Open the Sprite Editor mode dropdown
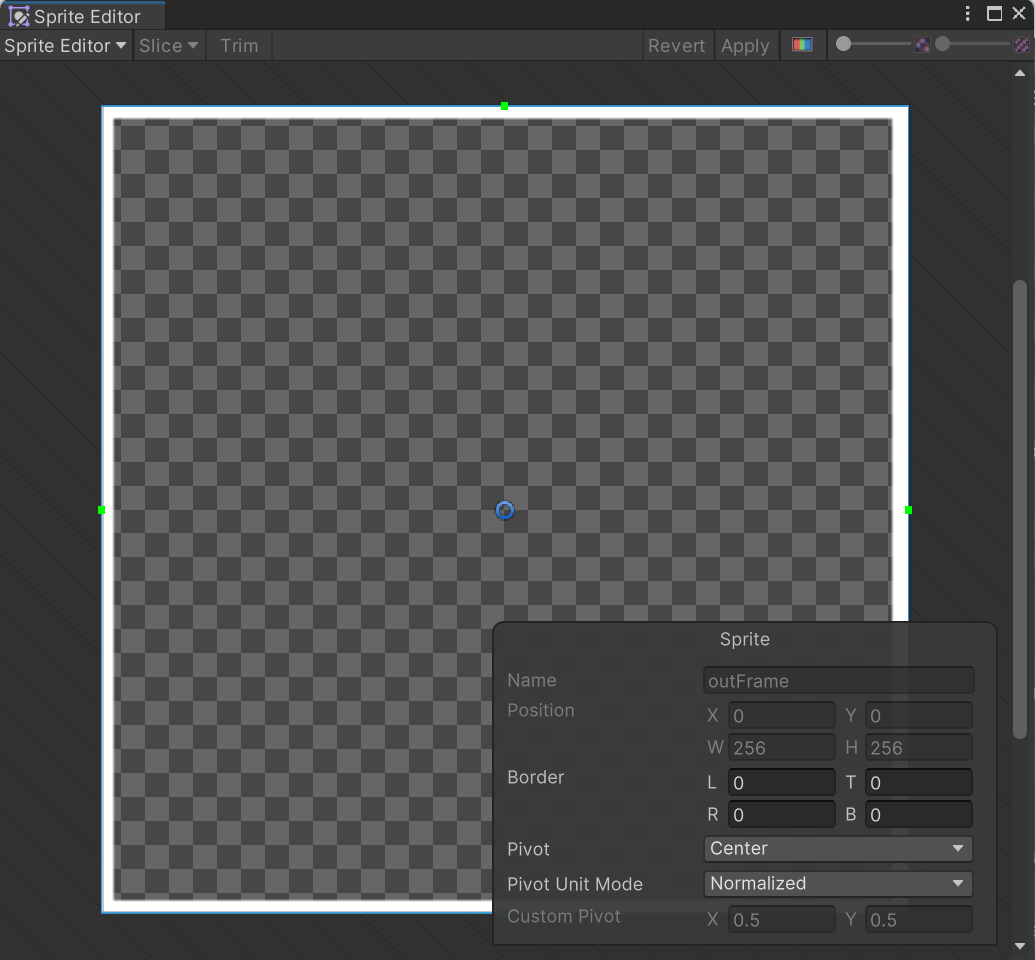This screenshot has height=960, width=1035. (65, 46)
